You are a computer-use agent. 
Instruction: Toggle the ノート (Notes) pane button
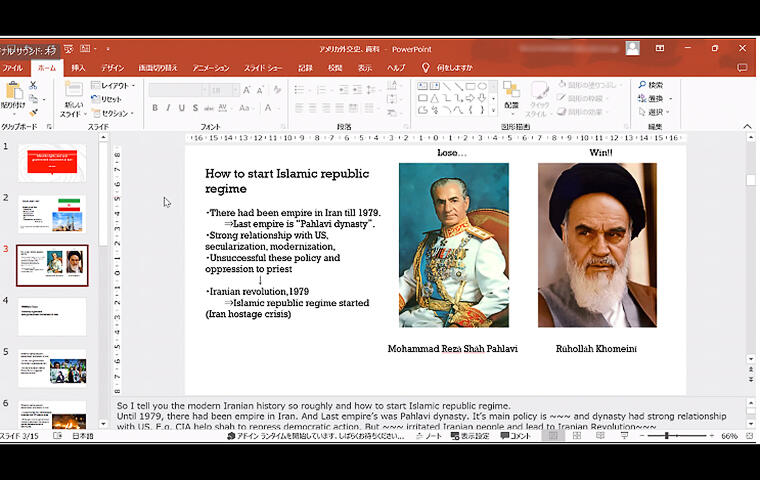[429, 436]
